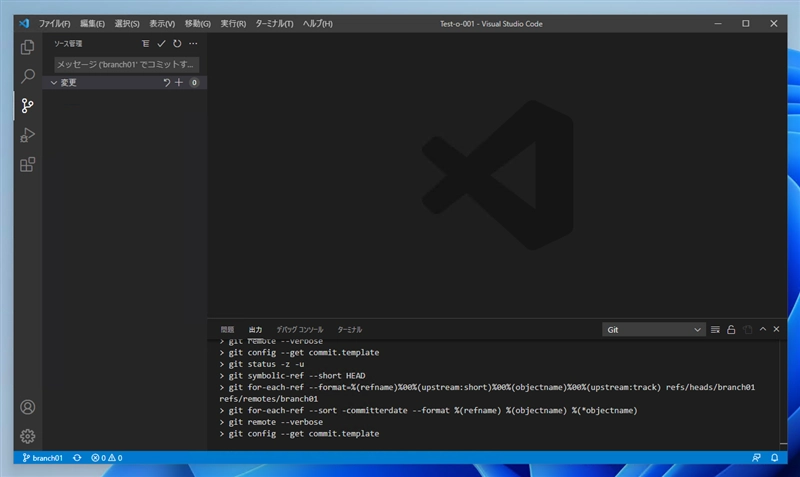Click the sync changes icon in status bar
Viewport: 800px width, 477px height.
coord(77,458)
